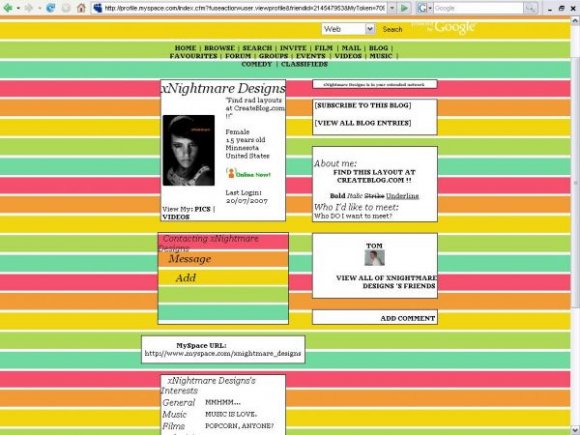580x435 pixels.
Task: View profile VIDEOS link under View My
Action: point(176,217)
